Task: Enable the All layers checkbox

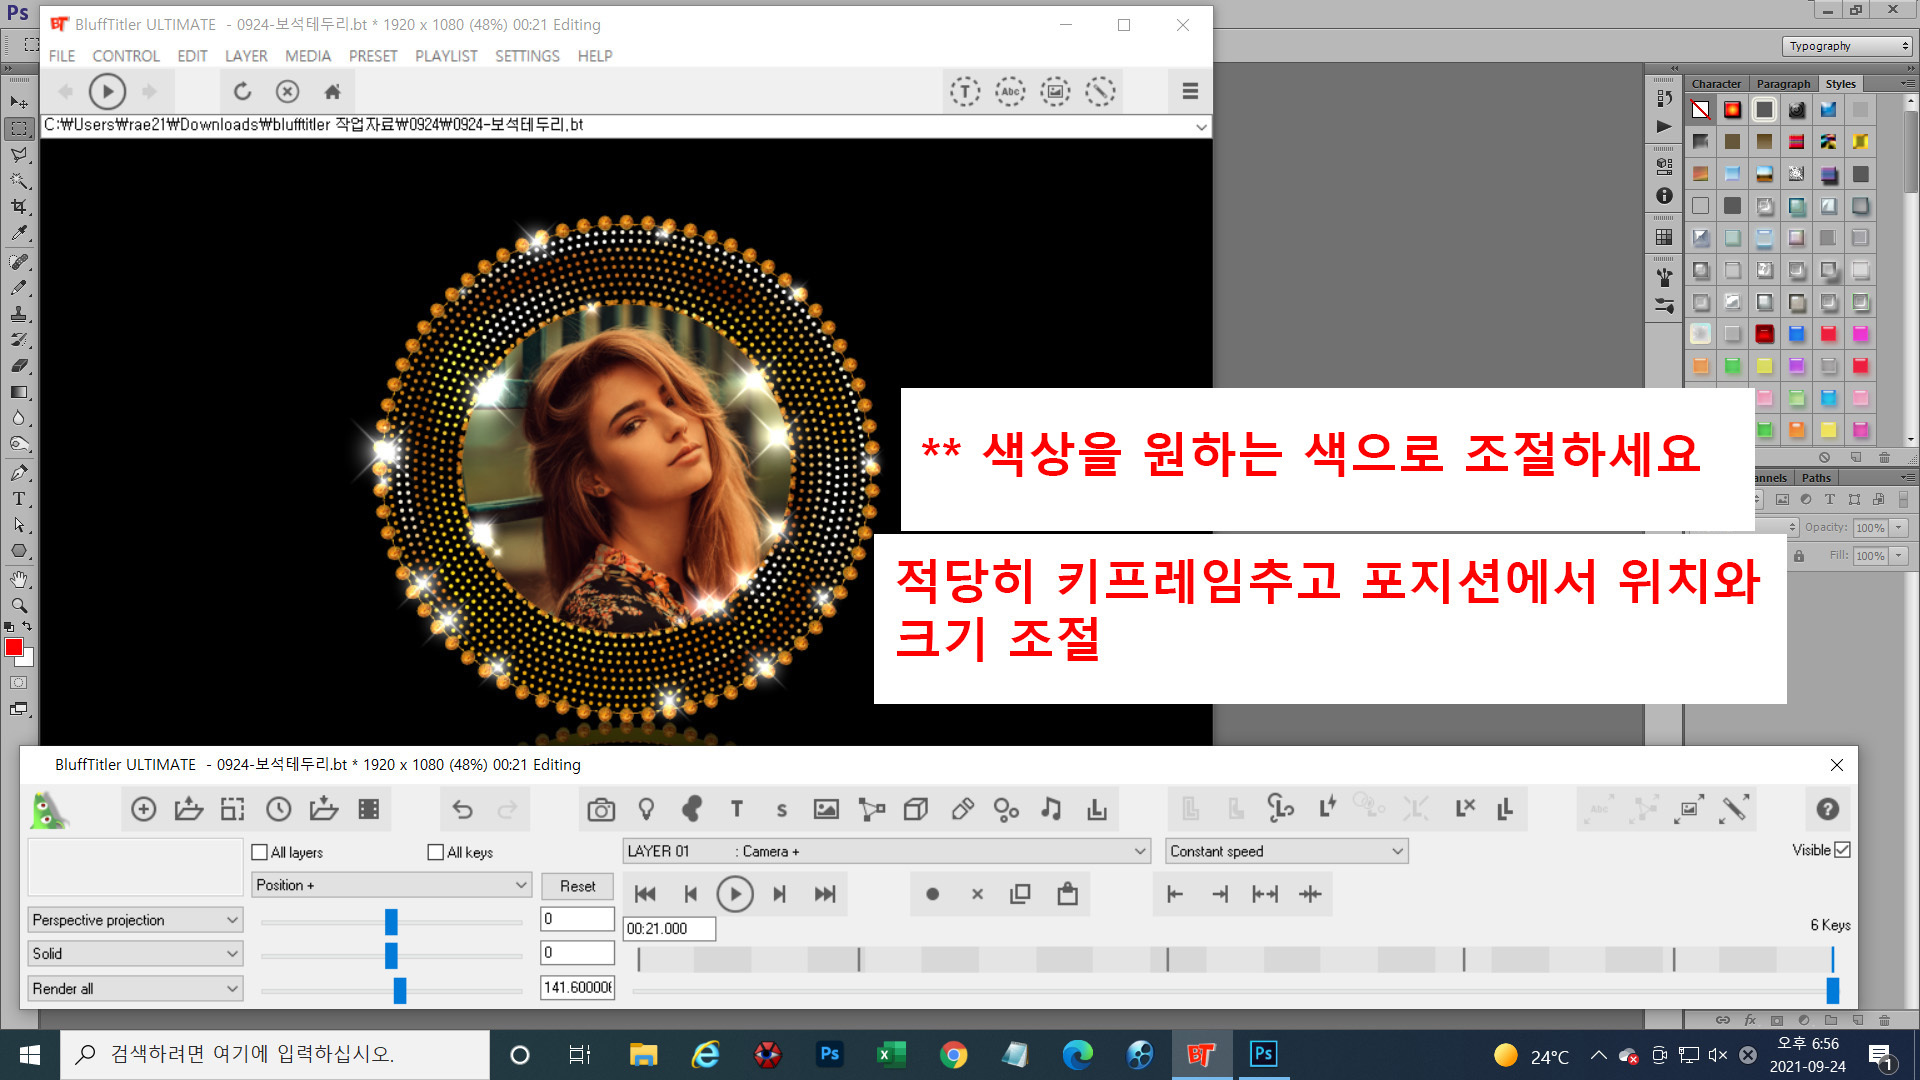Action: click(x=260, y=852)
